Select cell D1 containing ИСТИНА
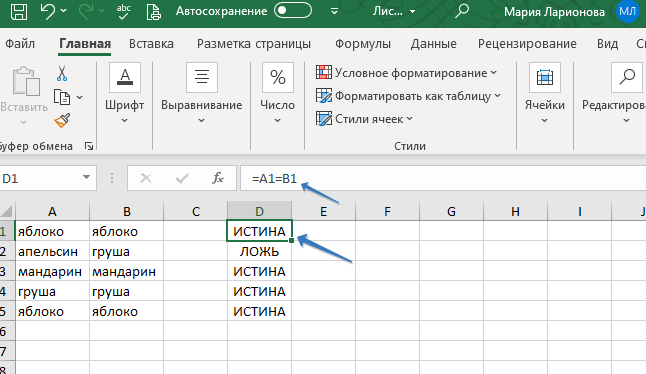 260,231
